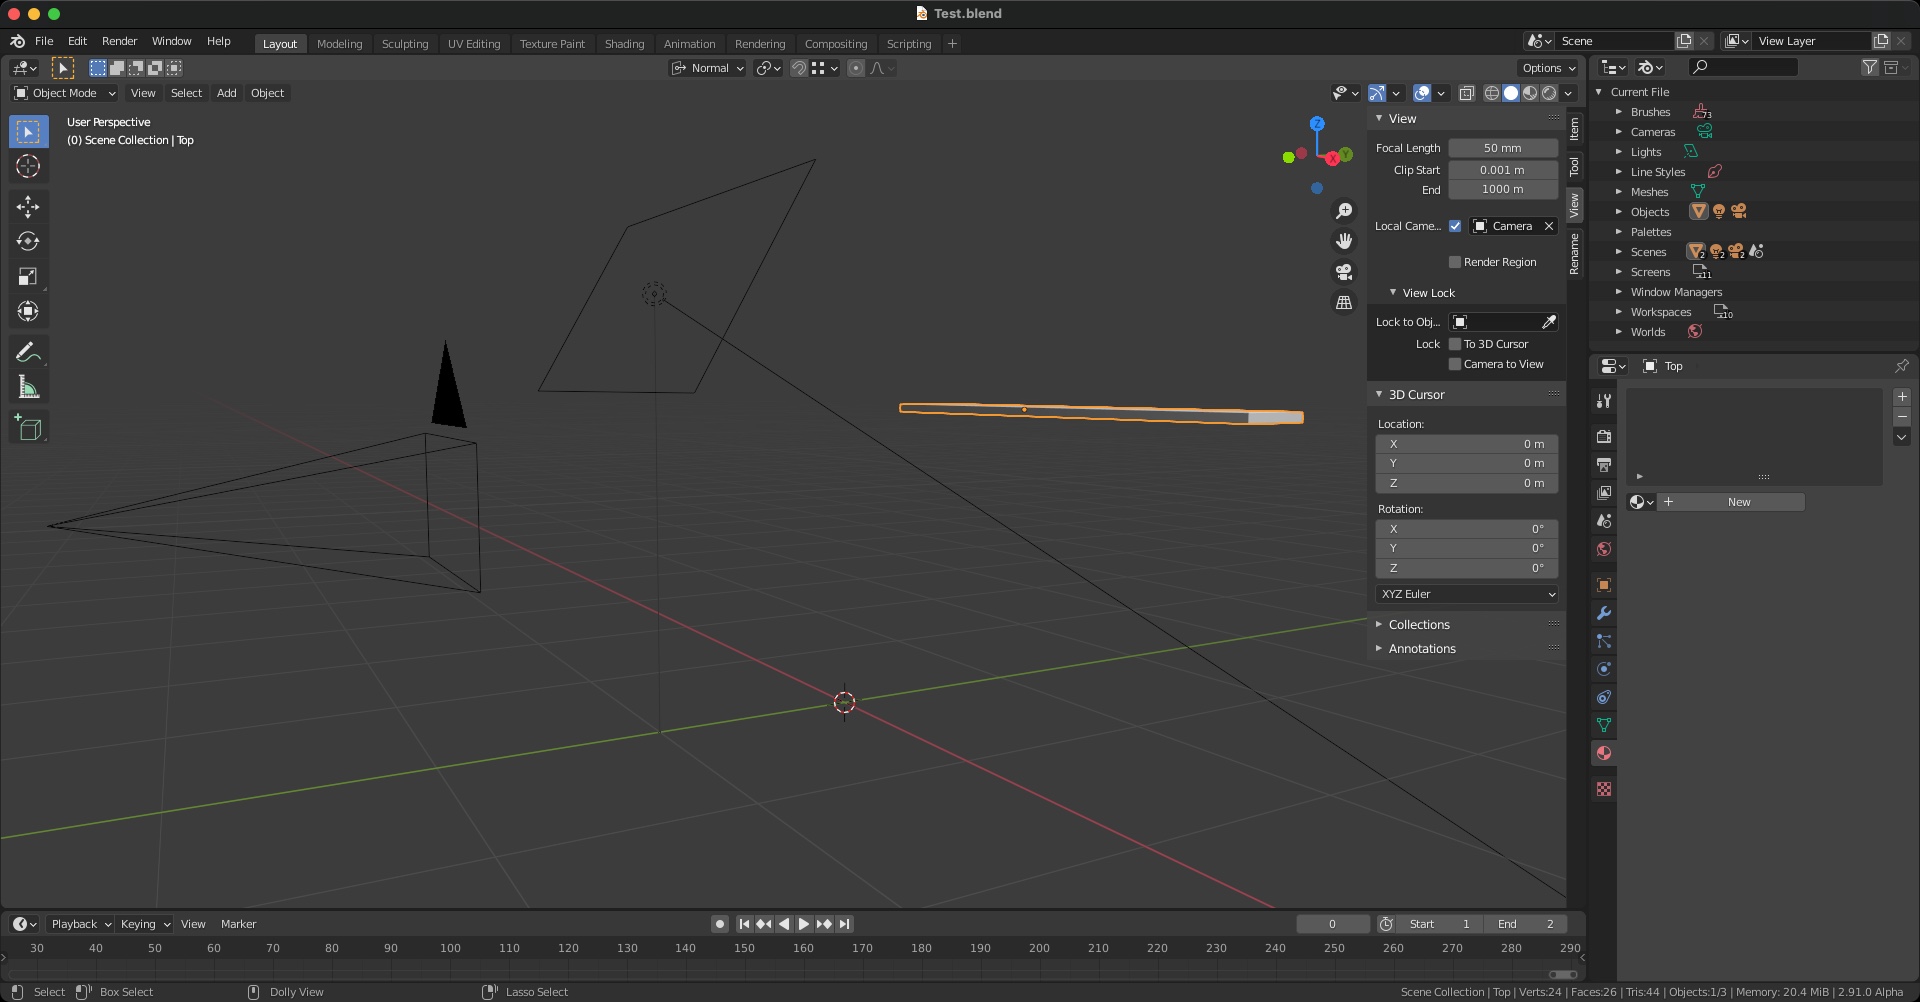
Task: Open Modifier properties wrench icon
Action: point(1604,613)
